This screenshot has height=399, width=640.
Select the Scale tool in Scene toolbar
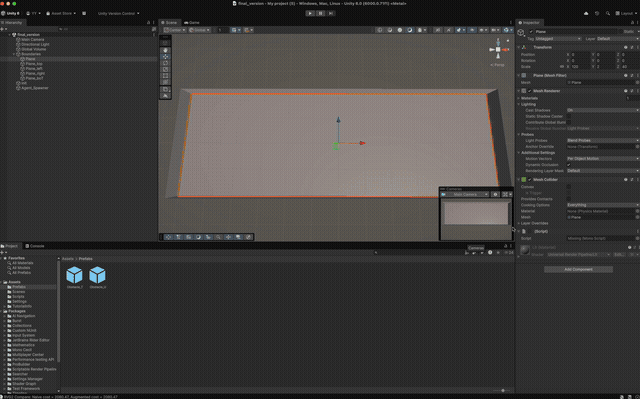coord(165,69)
